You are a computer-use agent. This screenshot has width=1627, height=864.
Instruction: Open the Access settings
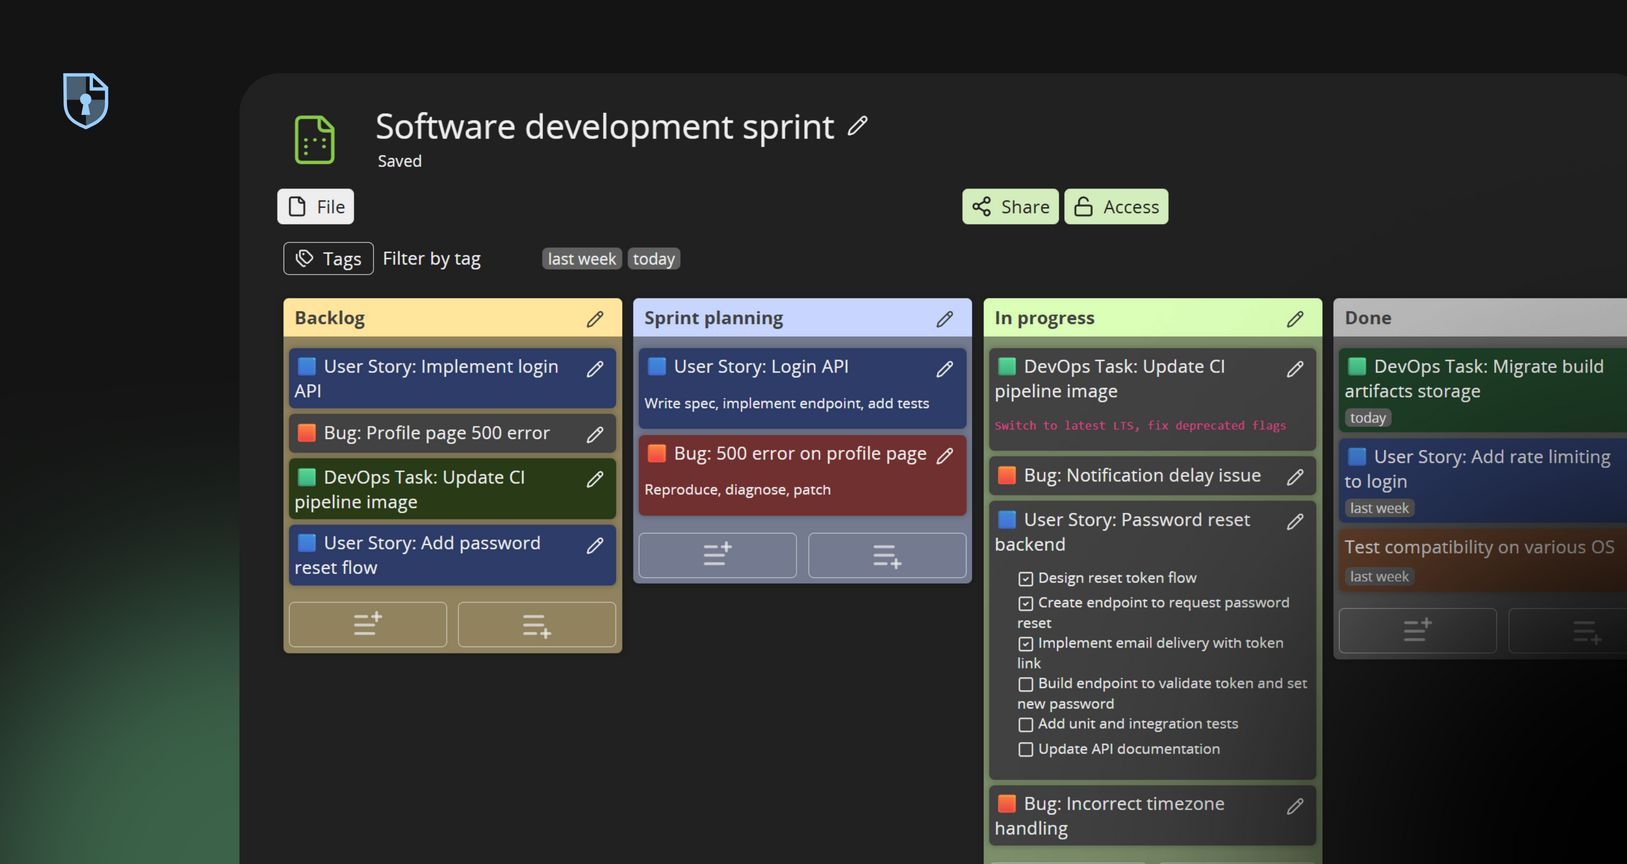coord(1116,207)
